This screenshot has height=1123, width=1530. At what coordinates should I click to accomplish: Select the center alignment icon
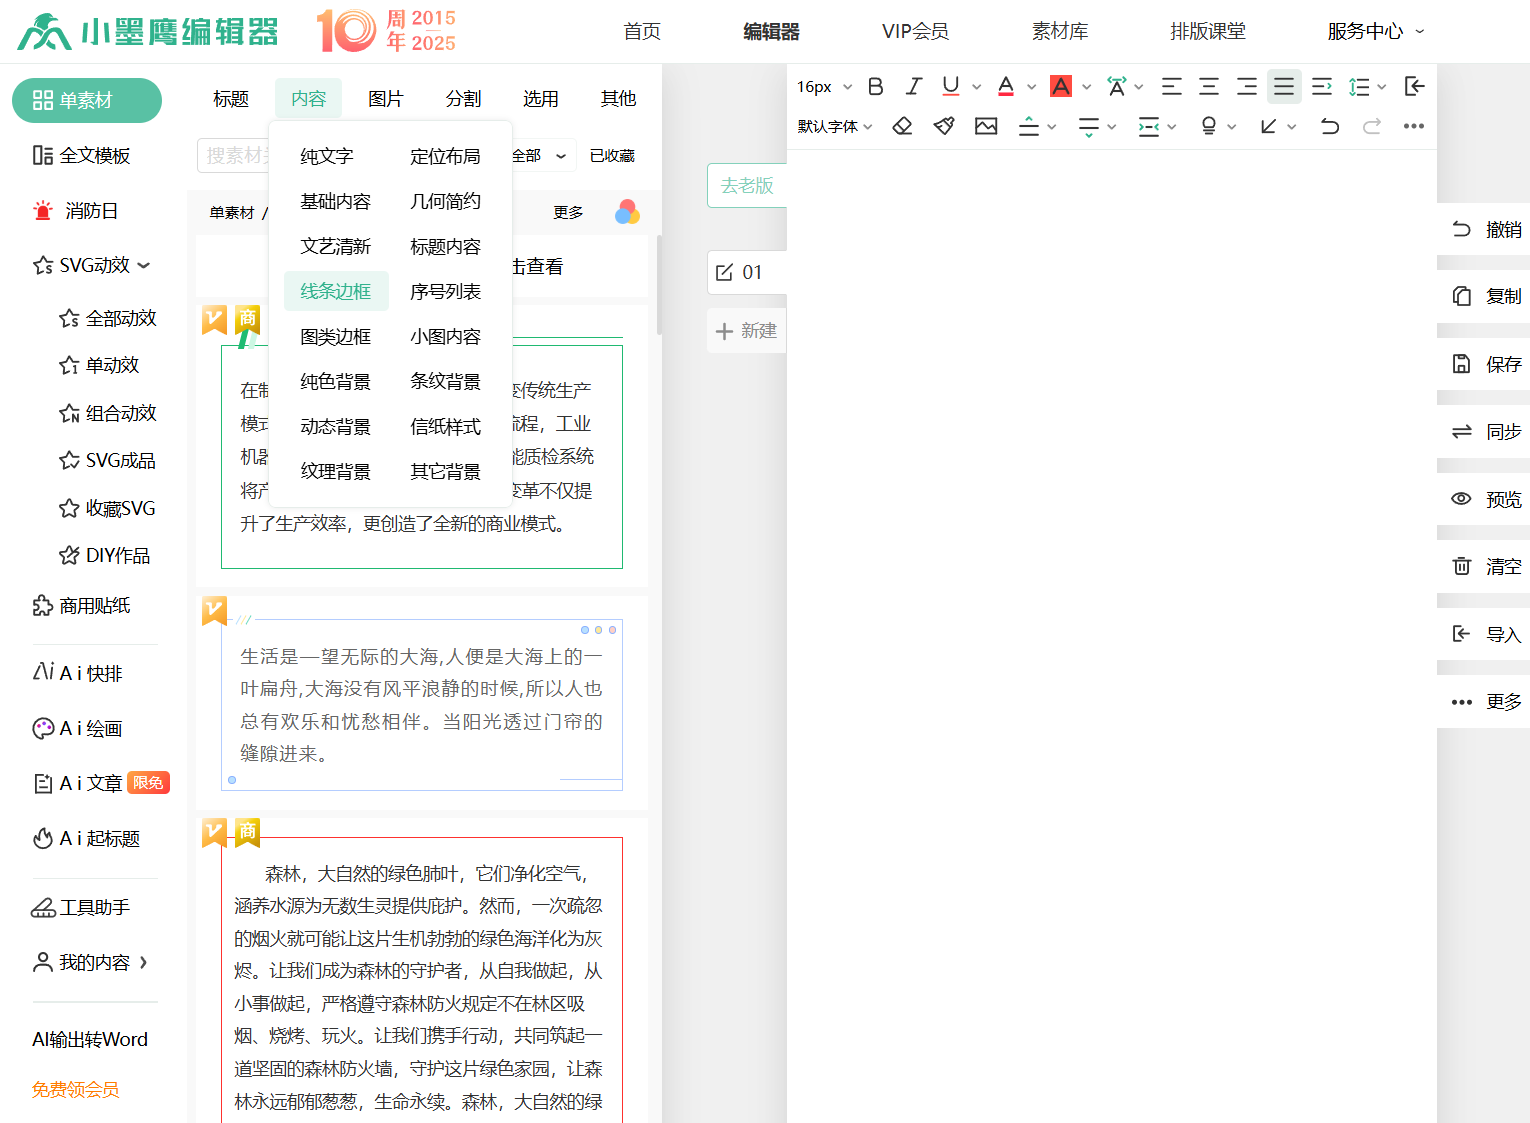(x=1208, y=87)
